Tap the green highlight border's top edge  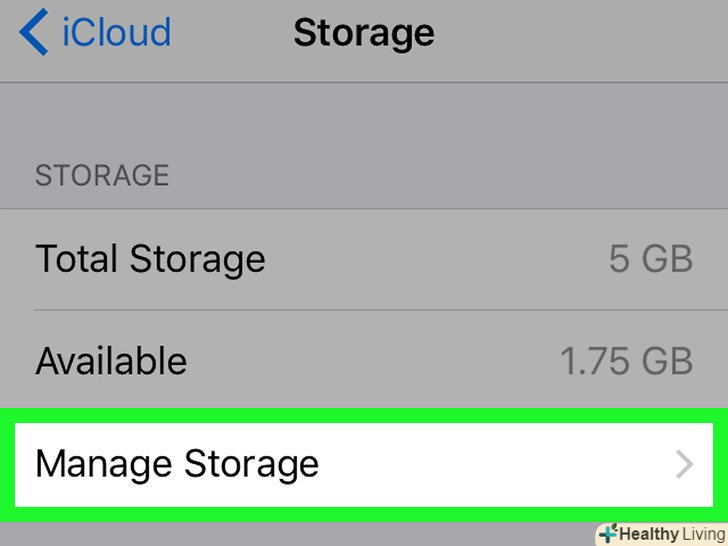pos(364,414)
